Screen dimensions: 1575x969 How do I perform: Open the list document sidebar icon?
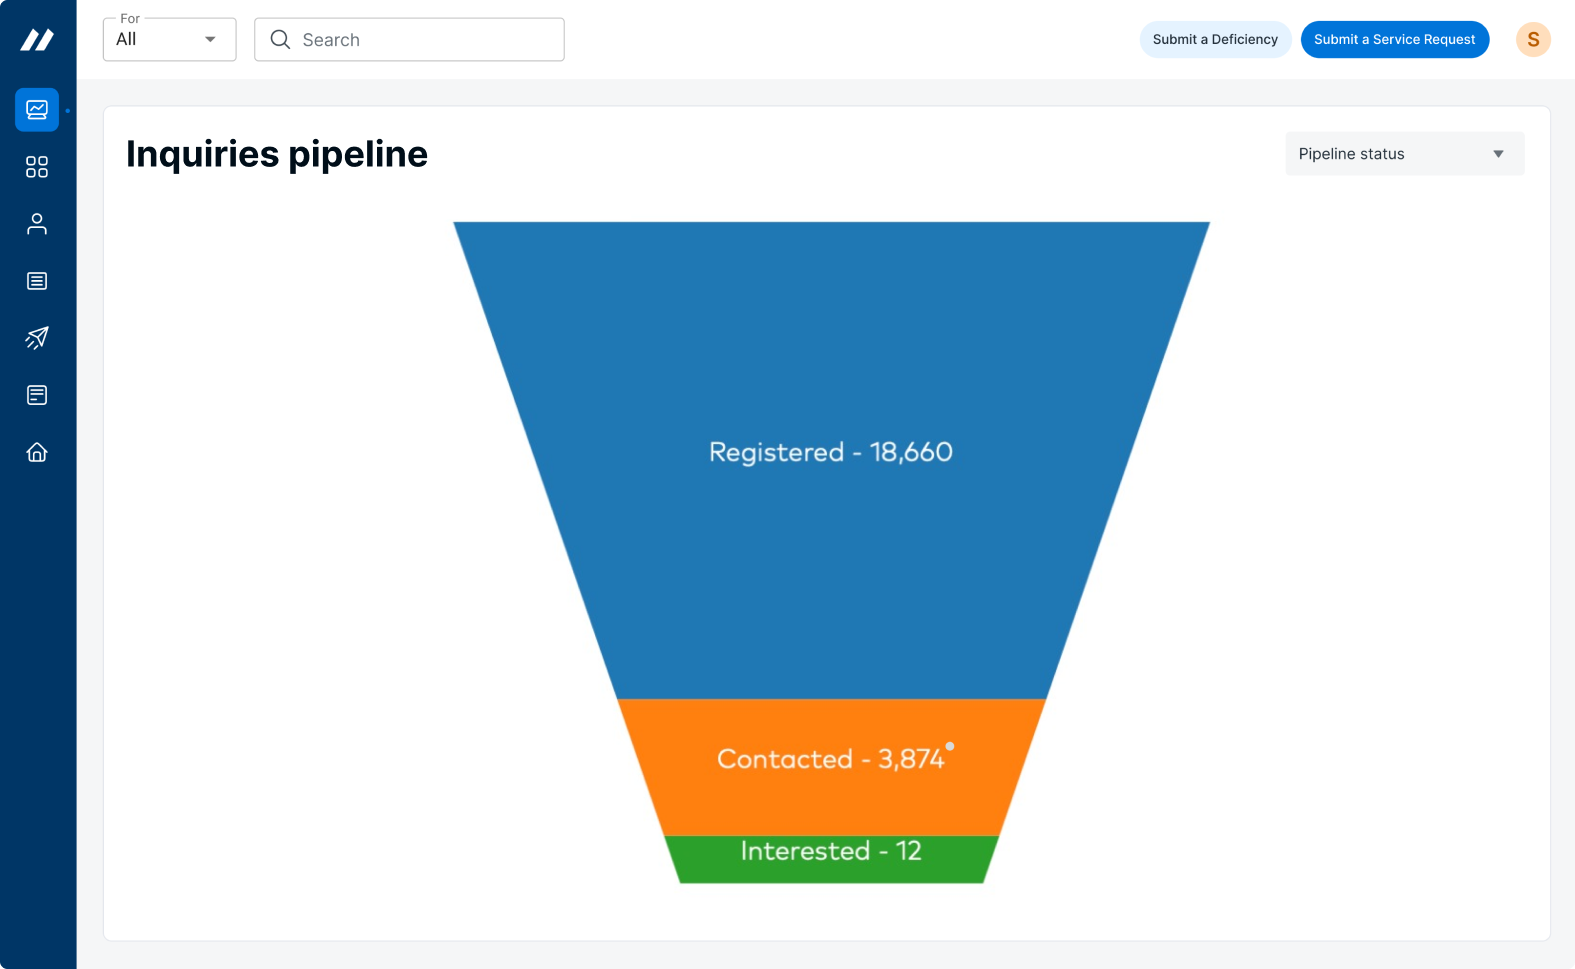pyautogui.click(x=37, y=281)
